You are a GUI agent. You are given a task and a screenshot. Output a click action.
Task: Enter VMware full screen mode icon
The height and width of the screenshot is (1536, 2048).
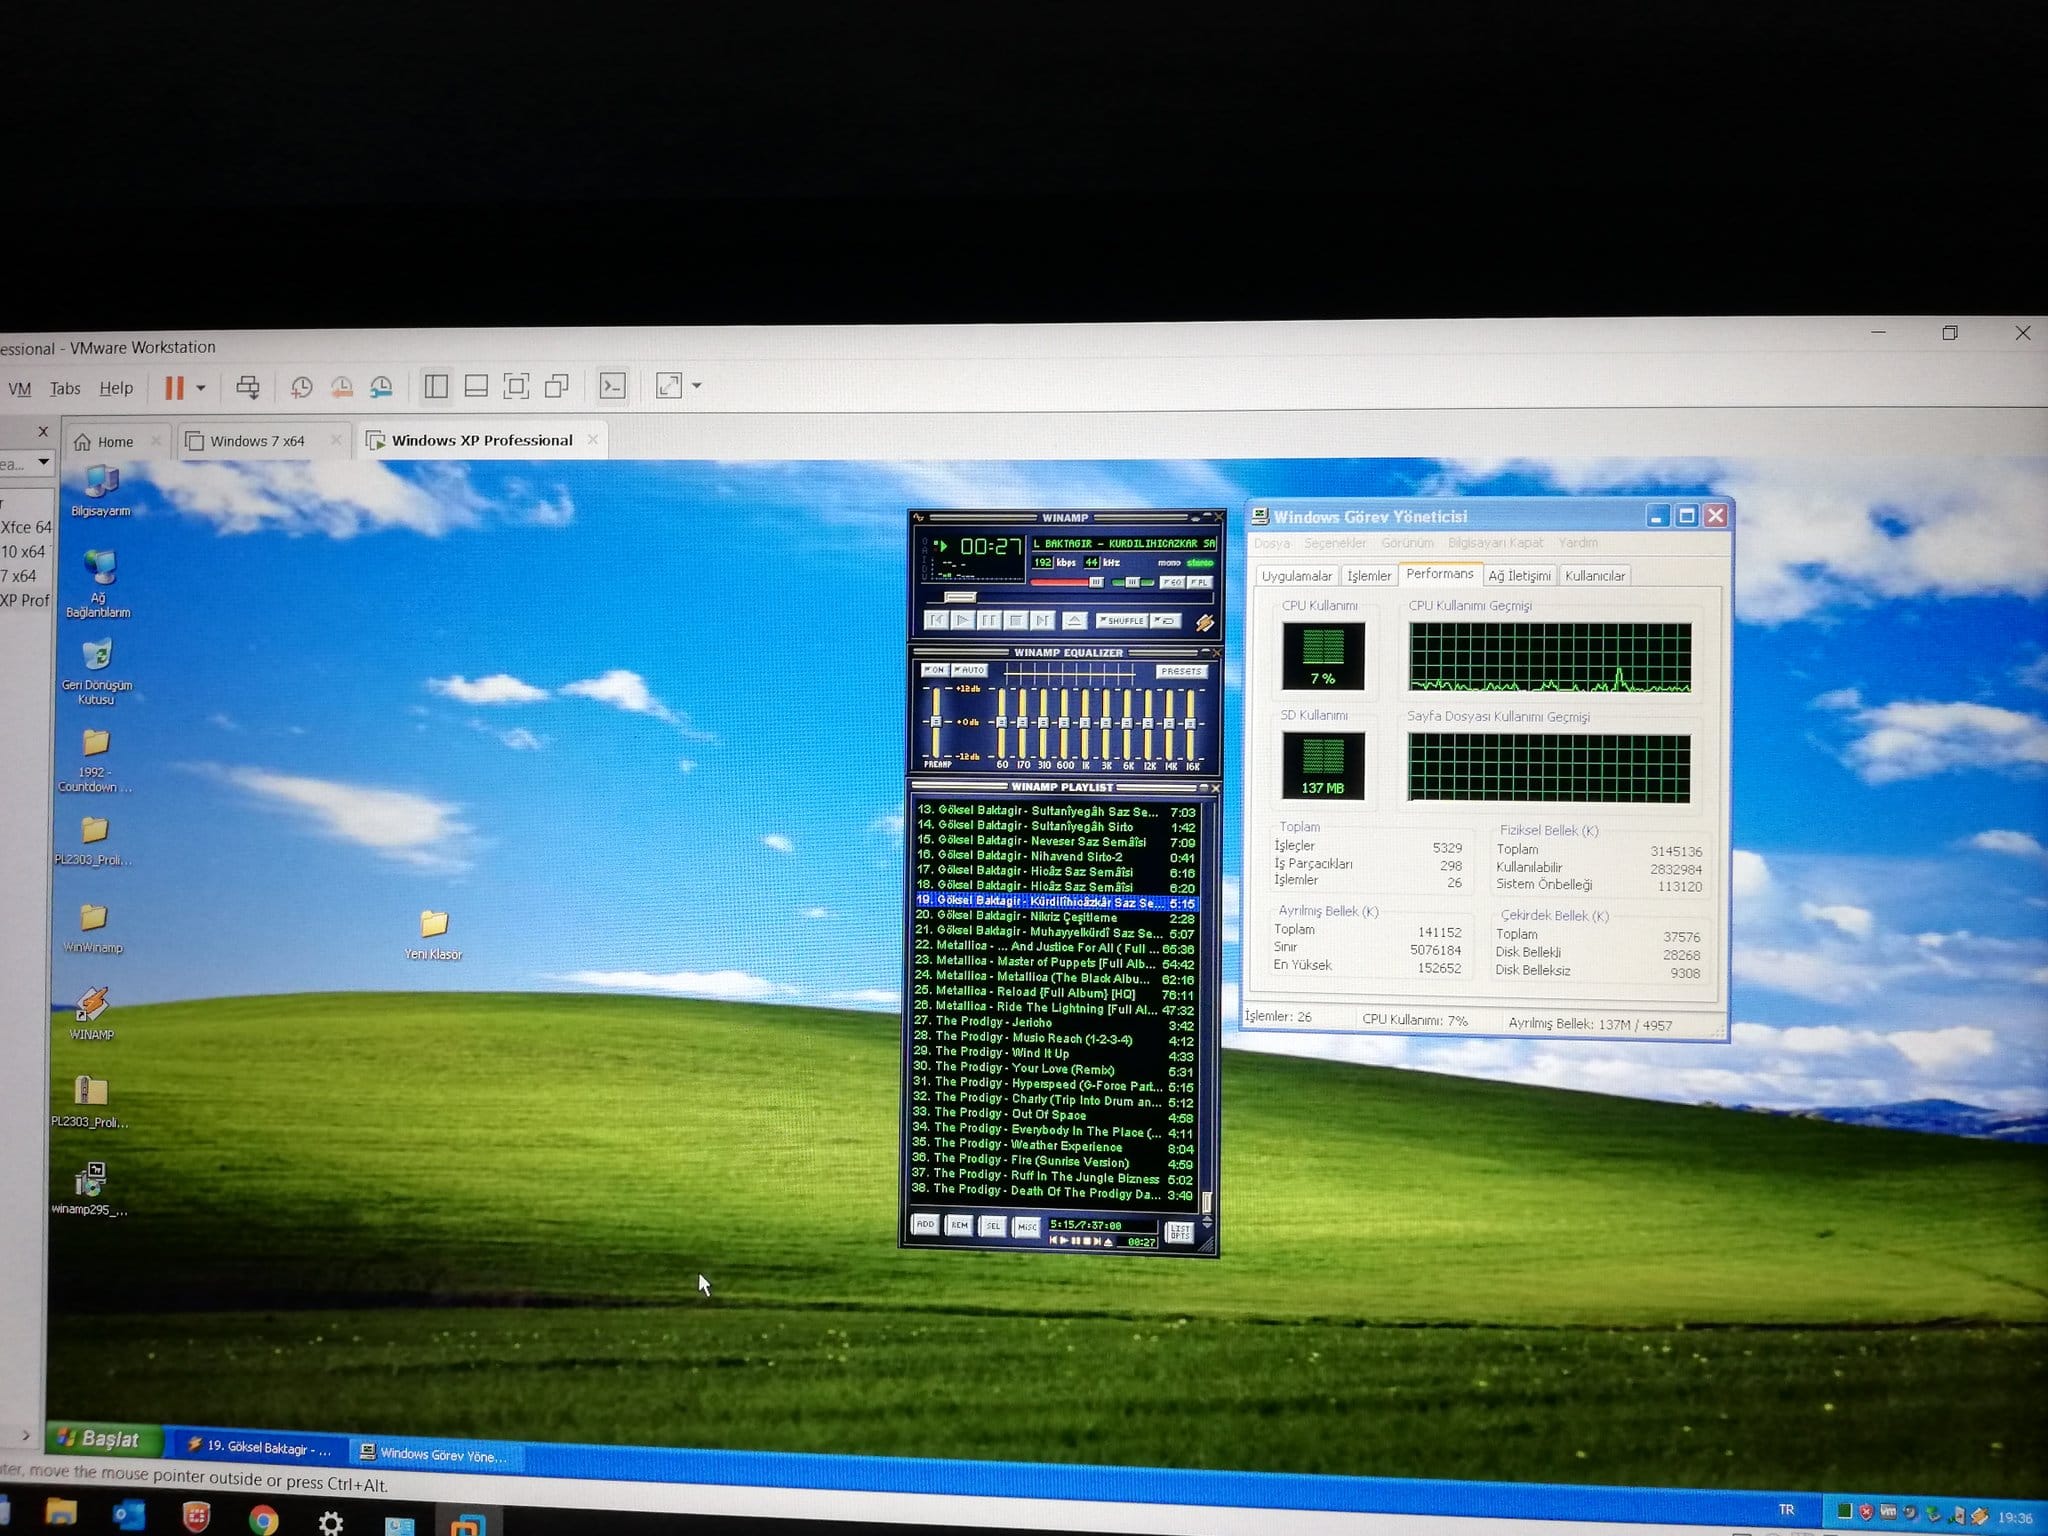click(516, 386)
